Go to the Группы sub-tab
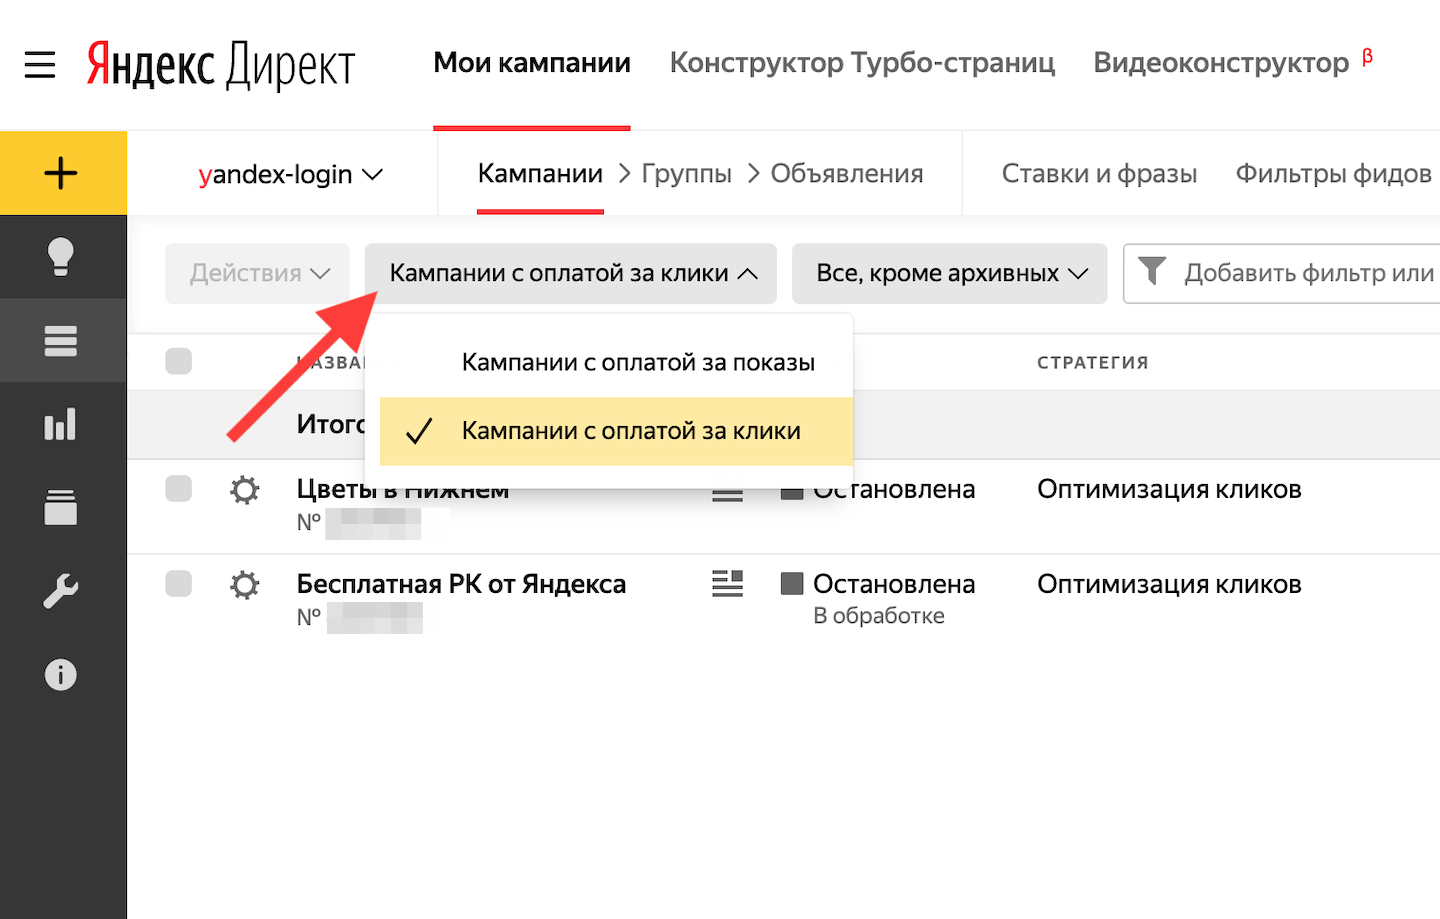This screenshot has height=919, width=1440. tap(687, 174)
